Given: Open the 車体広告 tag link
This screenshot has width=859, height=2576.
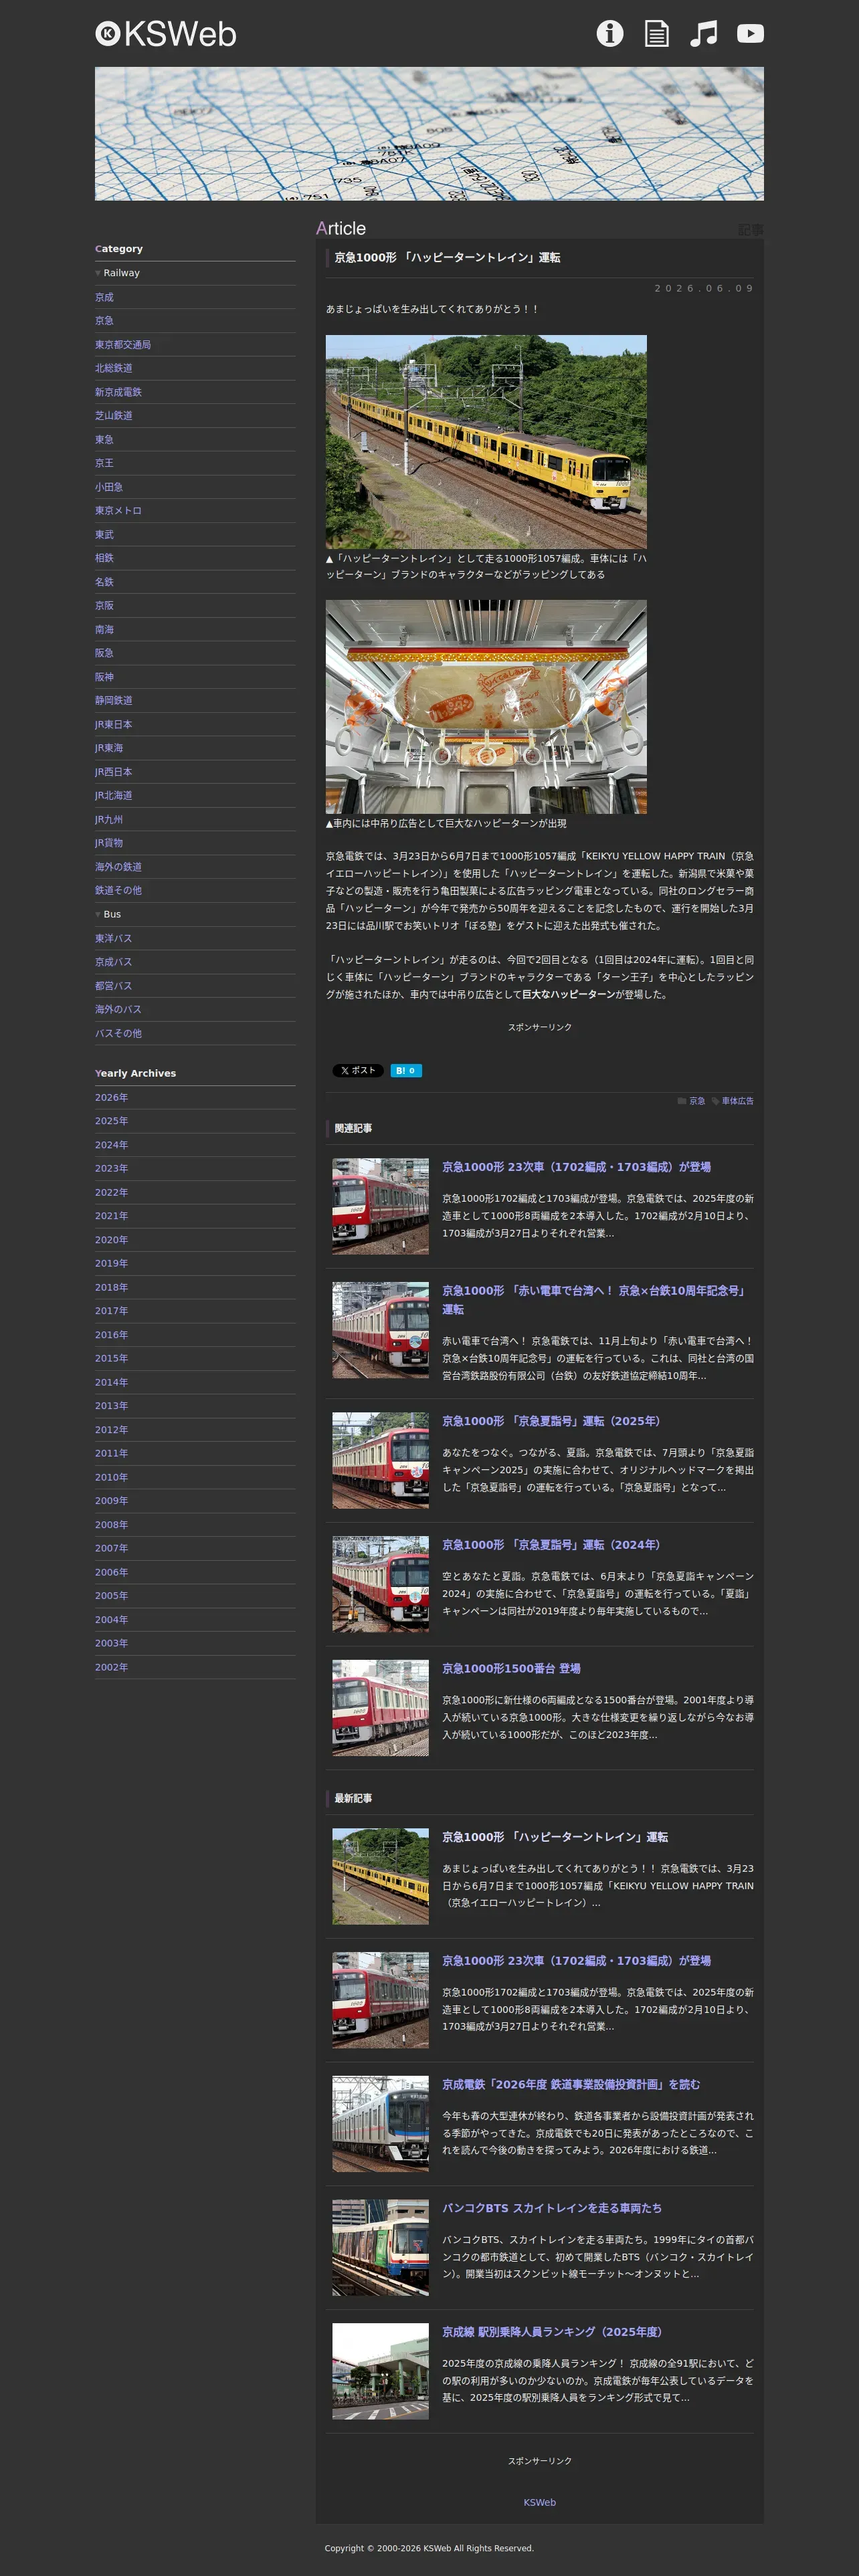Looking at the screenshot, I should click(x=738, y=1101).
